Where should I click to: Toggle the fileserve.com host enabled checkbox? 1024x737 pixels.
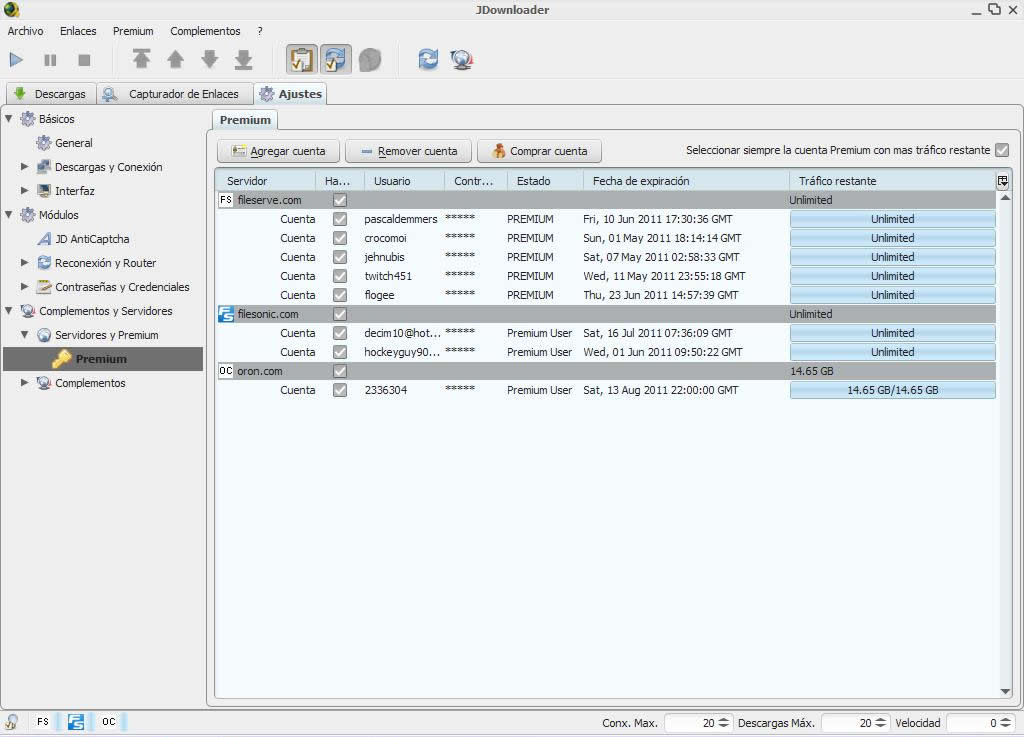(x=340, y=200)
